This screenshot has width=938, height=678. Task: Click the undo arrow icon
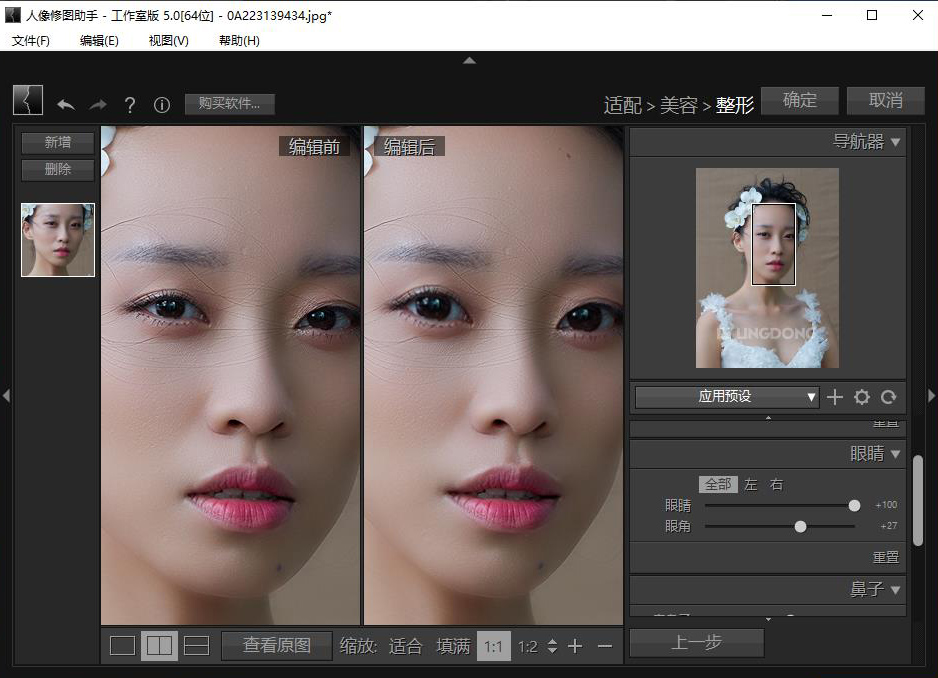[x=66, y=104]
